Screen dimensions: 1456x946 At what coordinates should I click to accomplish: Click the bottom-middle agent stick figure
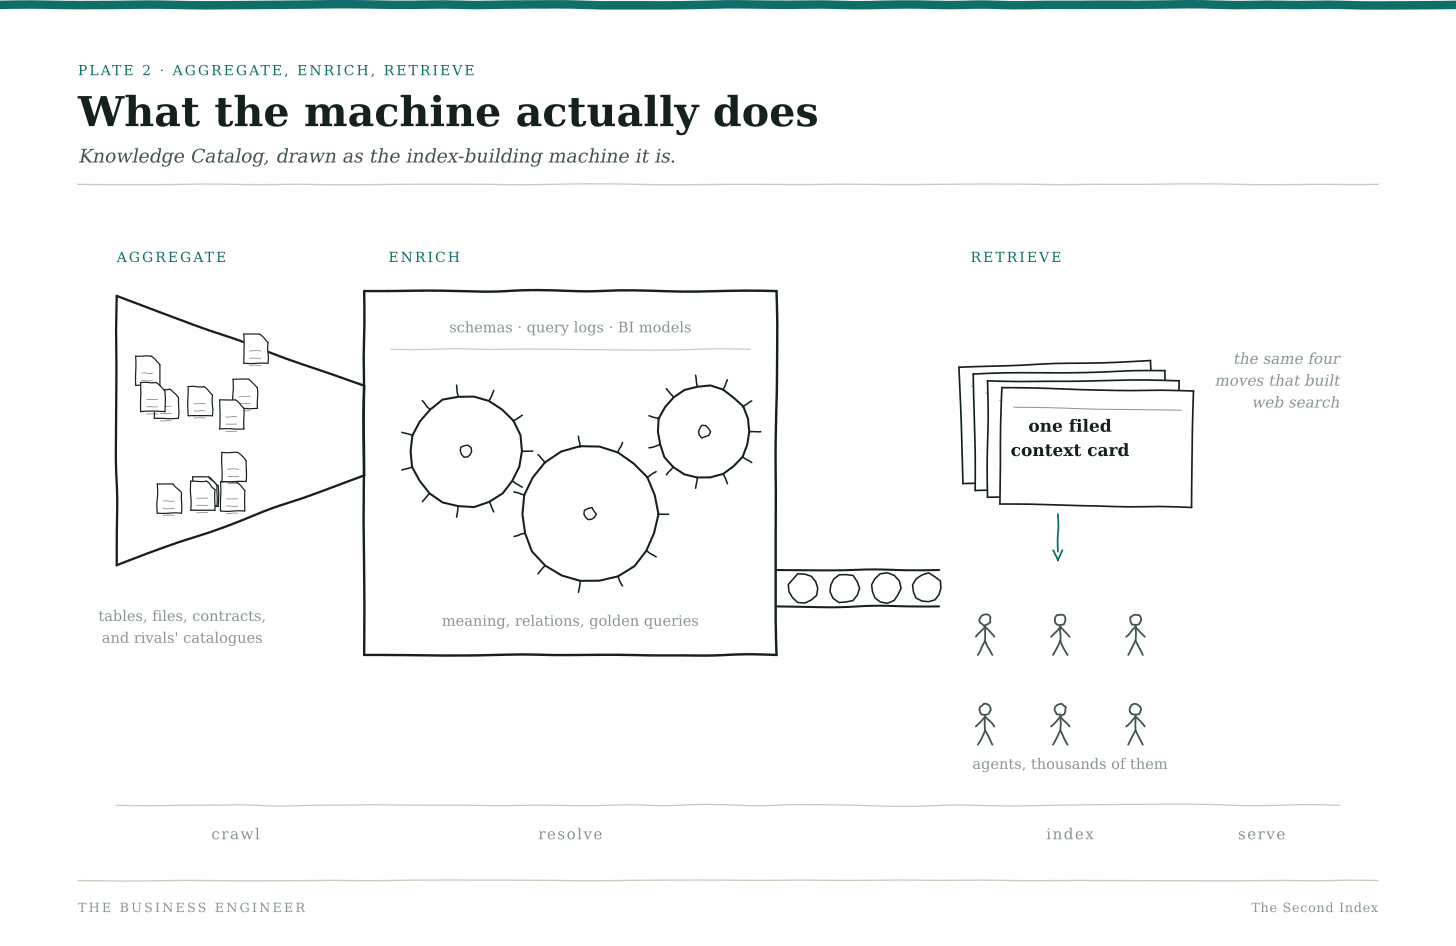coord(1060,724)
